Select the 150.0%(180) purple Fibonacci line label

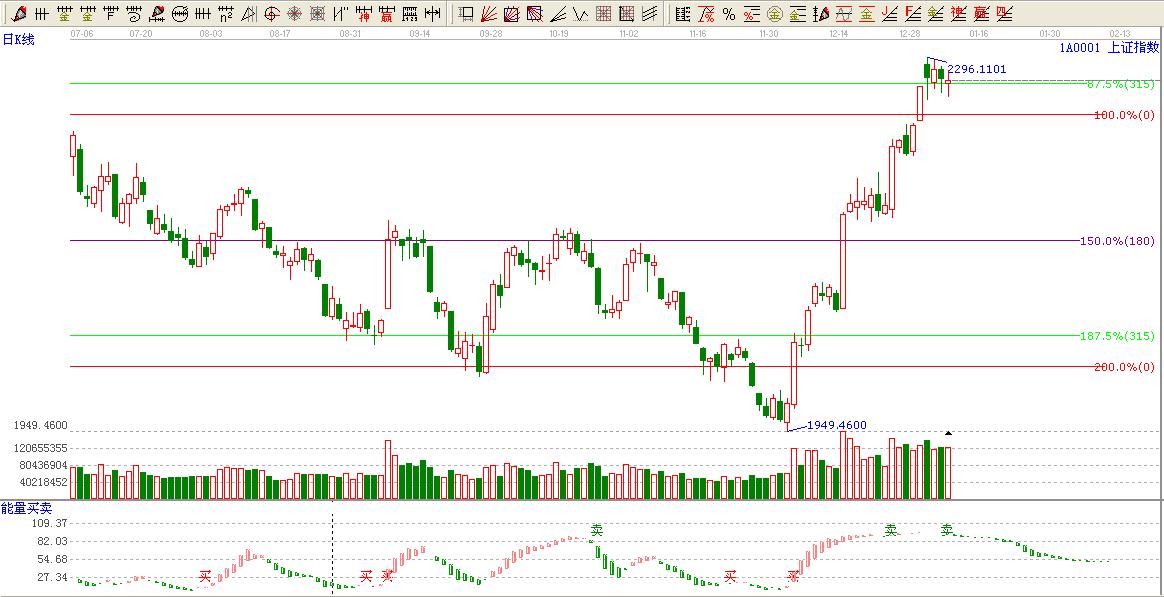[x=1117, y=241]
